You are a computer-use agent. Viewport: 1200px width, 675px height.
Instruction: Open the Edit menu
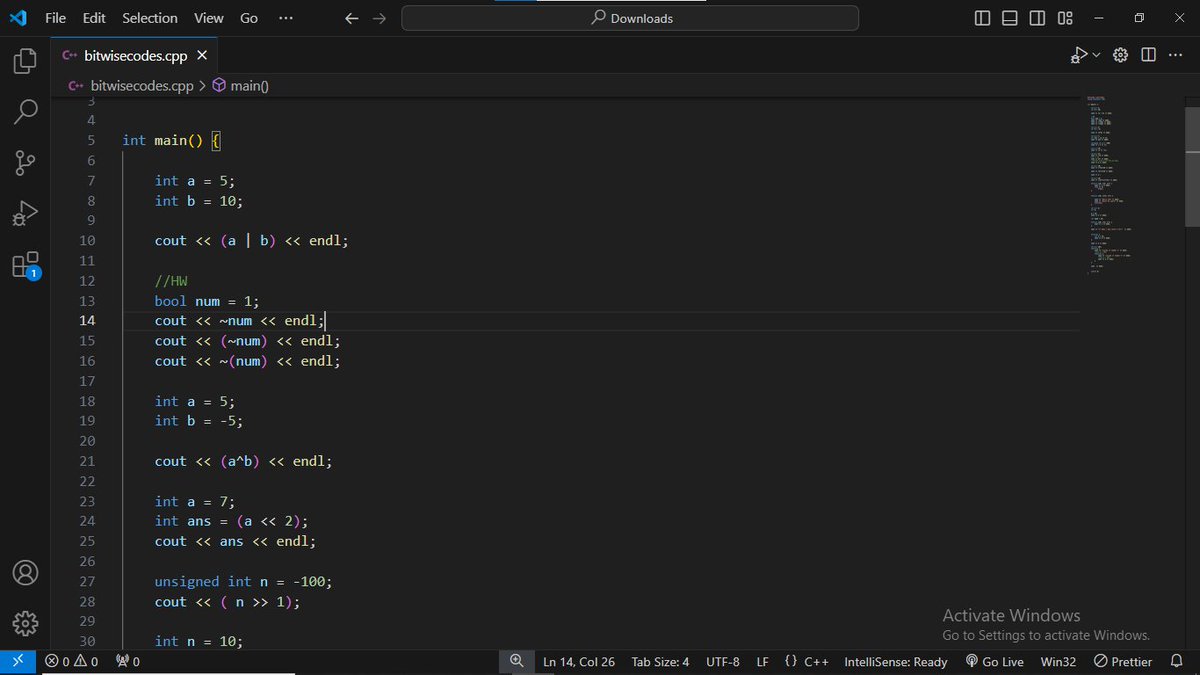(94, 18)
